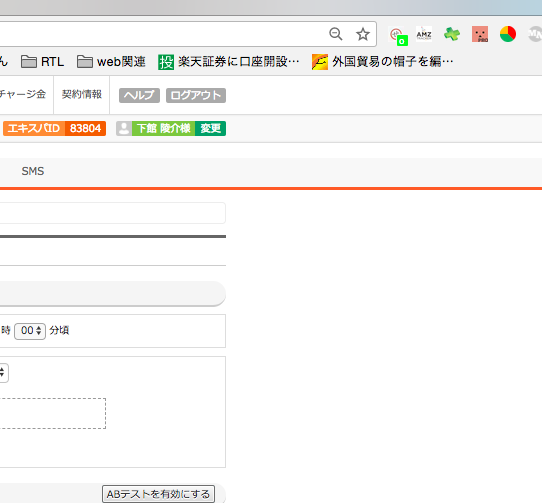This screenshot has height=503, width=542.
Task: Click the empty text input field below SMS
Action: click(x=112, y=213)
